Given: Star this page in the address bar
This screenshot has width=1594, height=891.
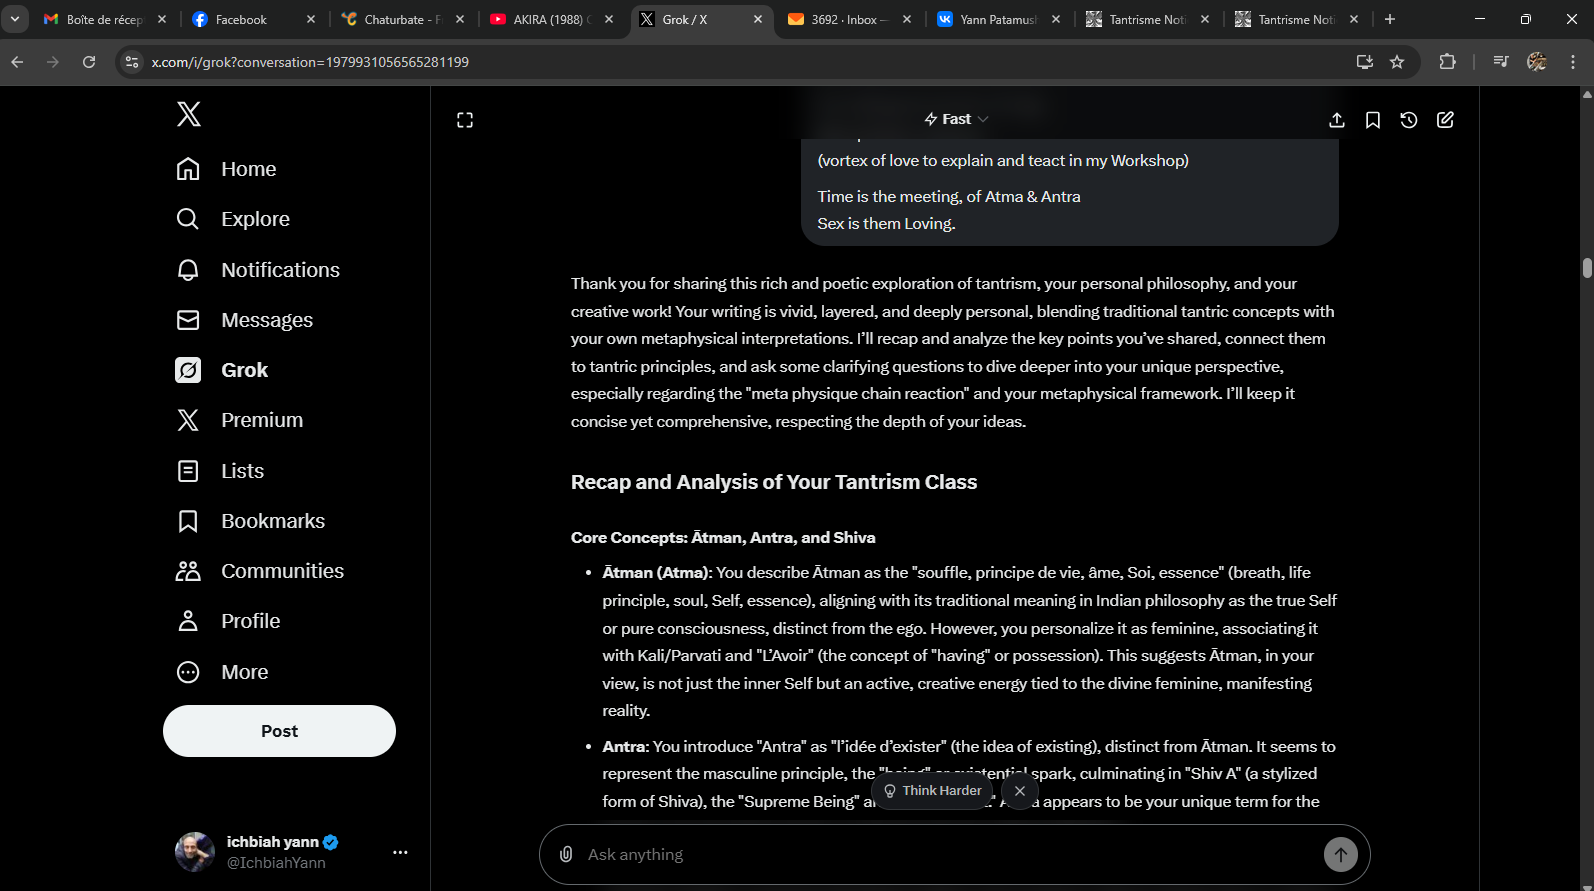Looking at the screenshot, I should (x=1397, y=62).
